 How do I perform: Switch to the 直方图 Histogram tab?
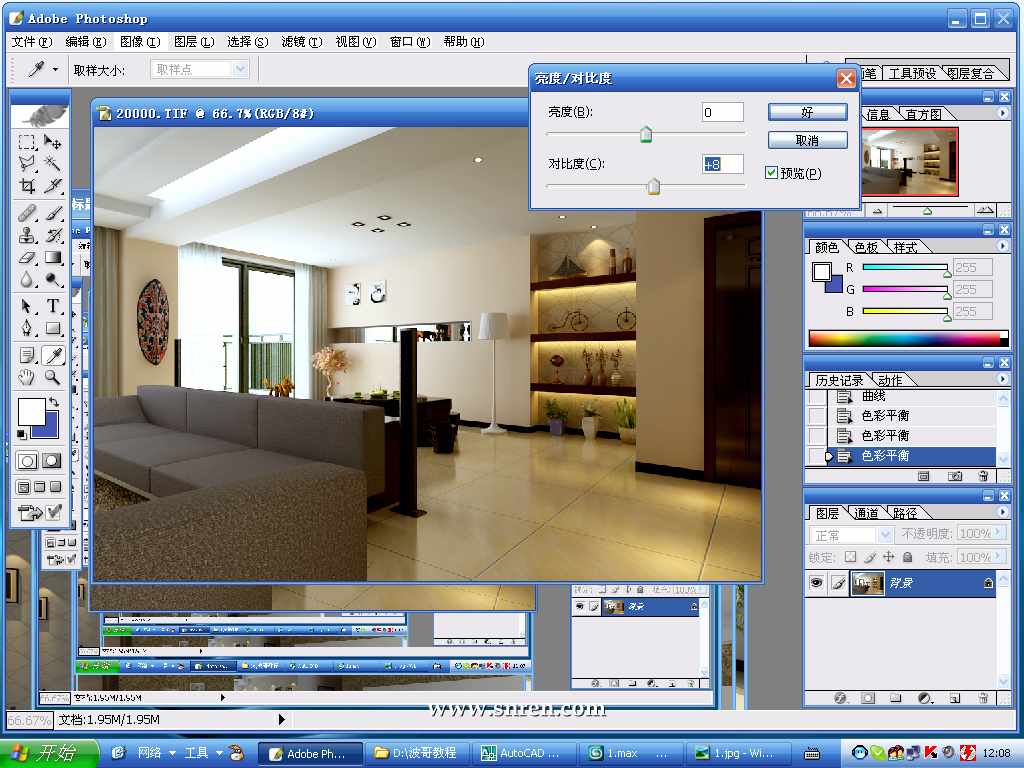[x=923, y=114]
